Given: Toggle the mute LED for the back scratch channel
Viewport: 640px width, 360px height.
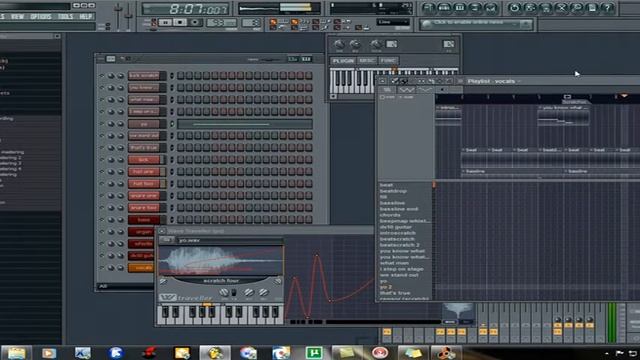Looking at the screenshot, I should coord(102,76).
